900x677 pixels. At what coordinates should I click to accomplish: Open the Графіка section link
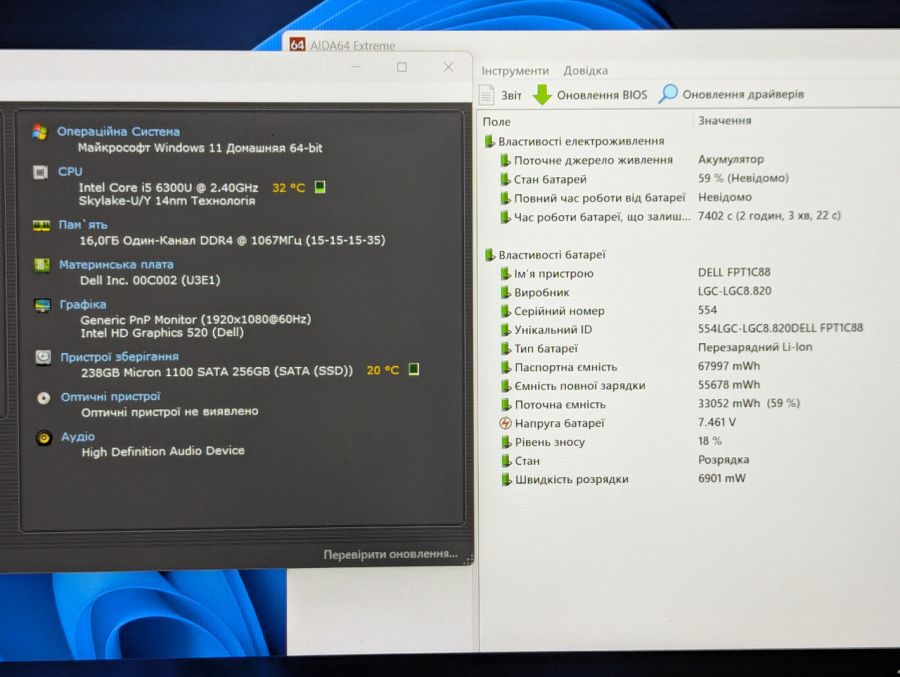pos(83,304)
